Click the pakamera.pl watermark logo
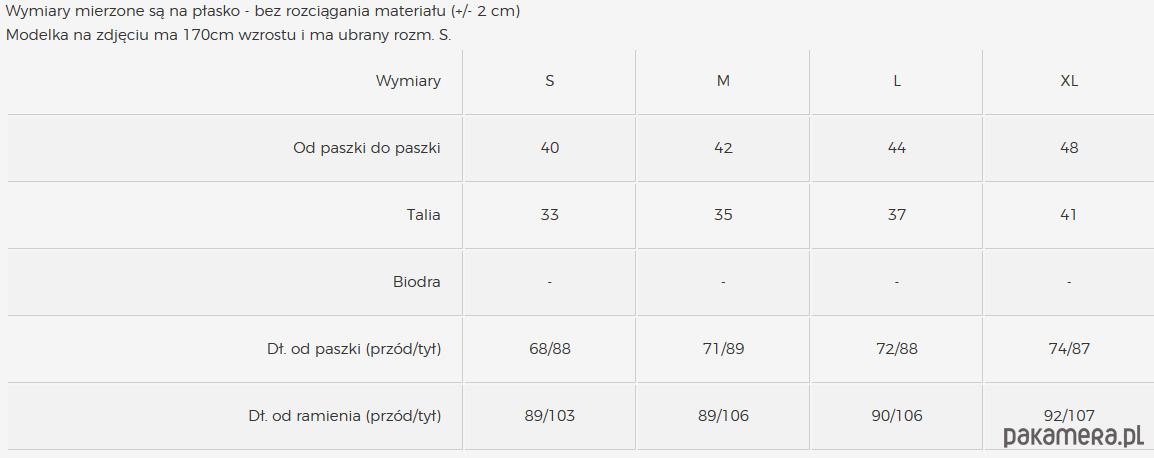Viewport: 1154px width, 458px height. (1074, 436)
